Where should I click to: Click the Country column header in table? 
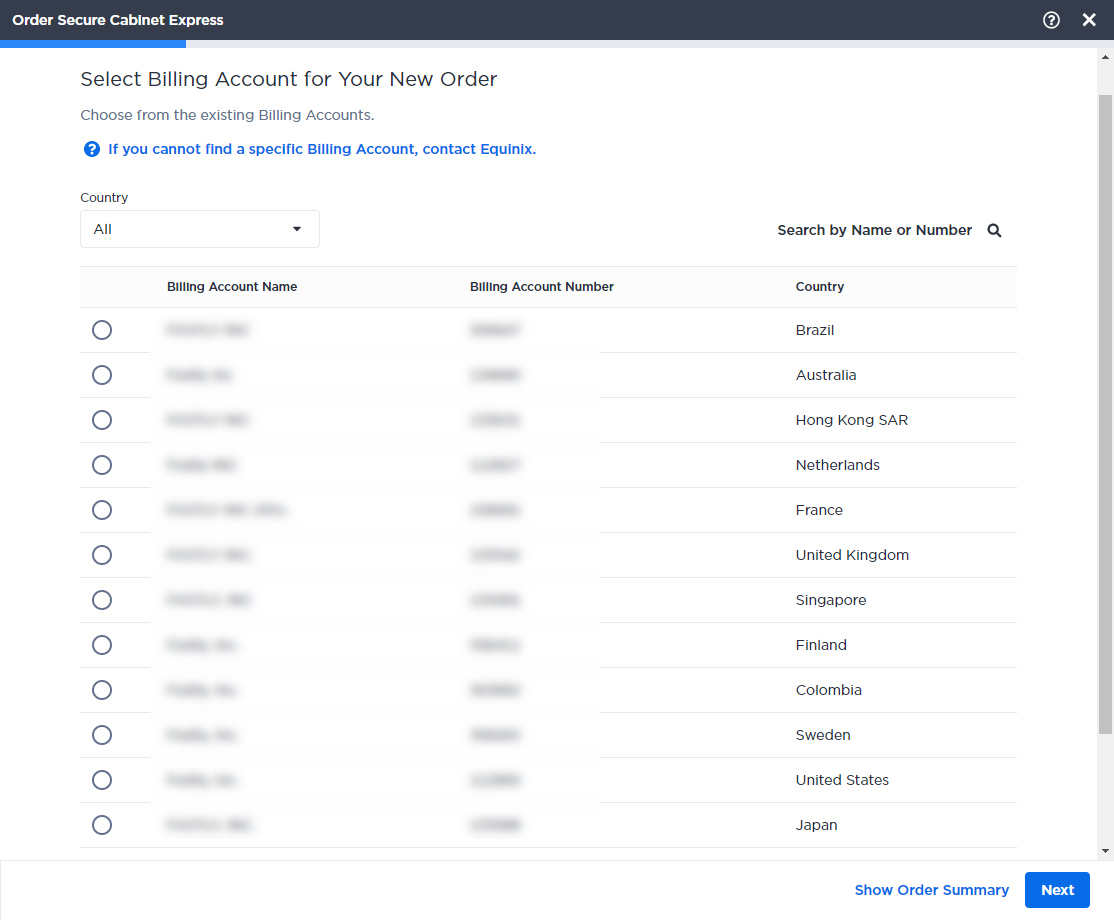tap(820, 287)
